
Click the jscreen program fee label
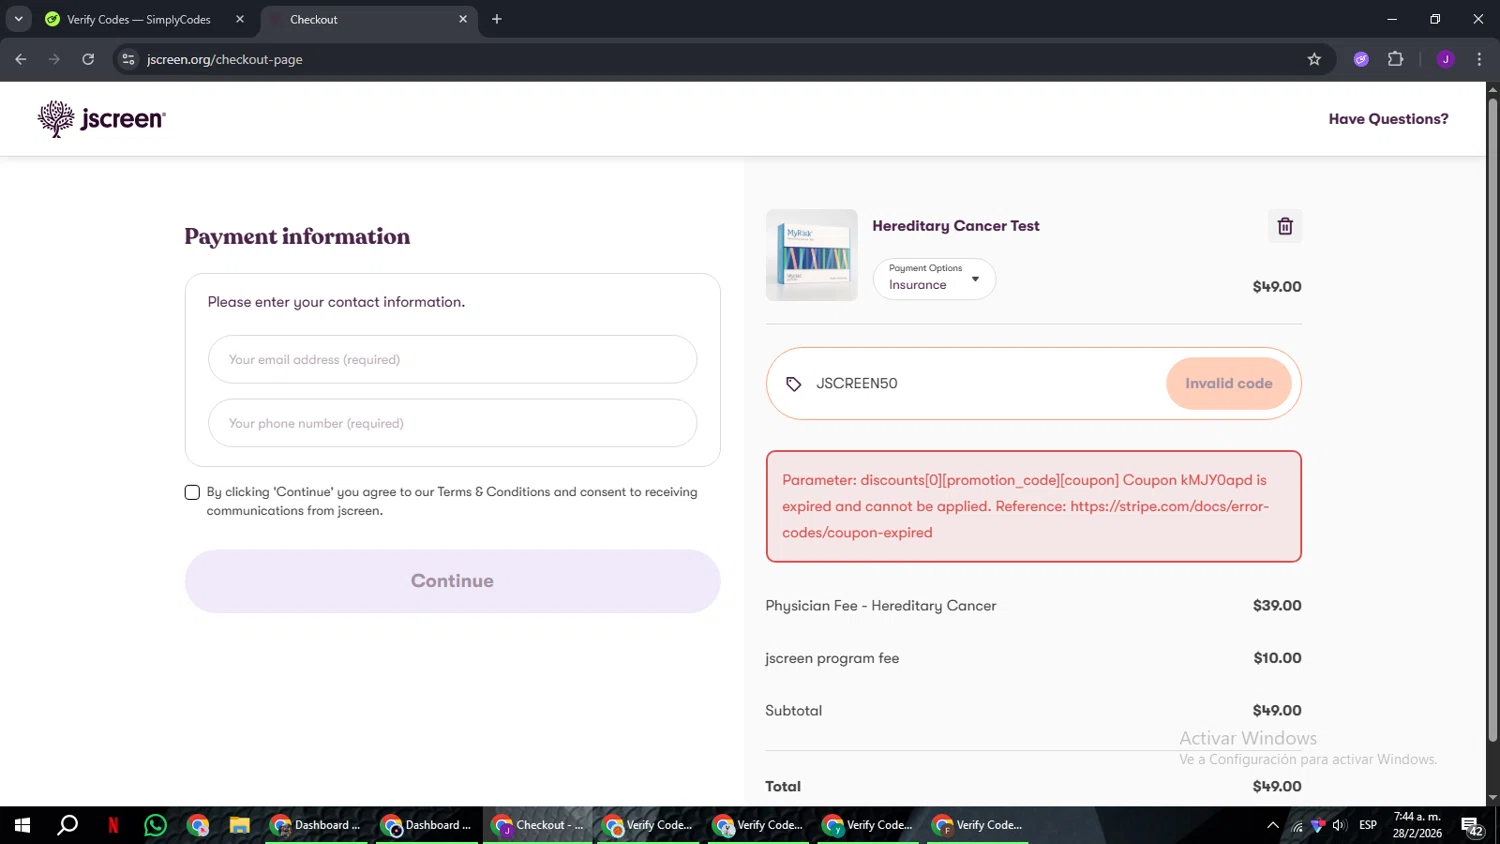832,658
